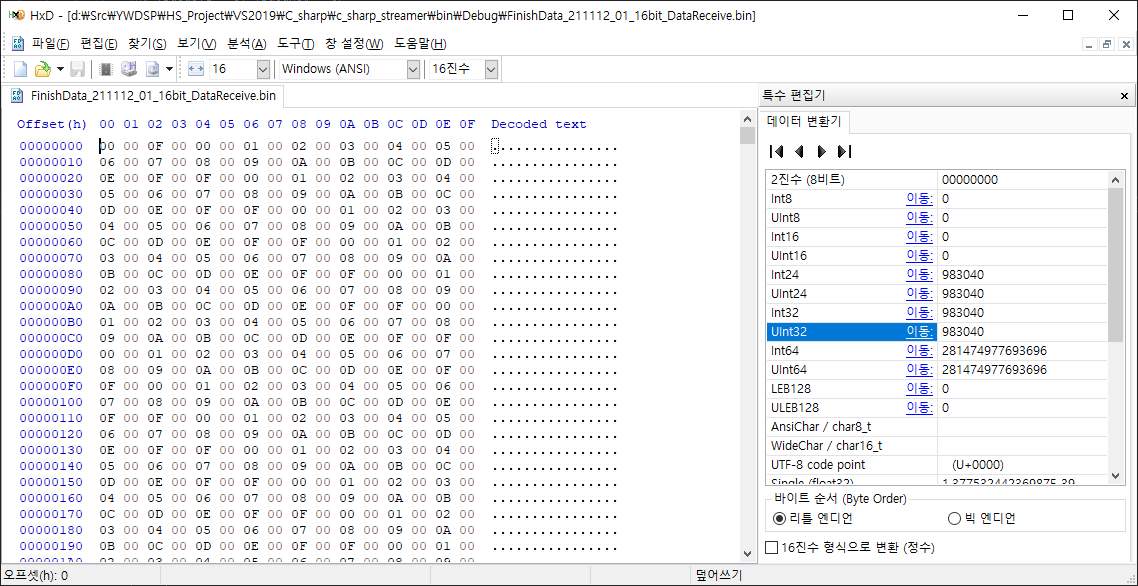Click 이동 link for UInt8
Screen dimensions: 1138x586
(920, 218)
